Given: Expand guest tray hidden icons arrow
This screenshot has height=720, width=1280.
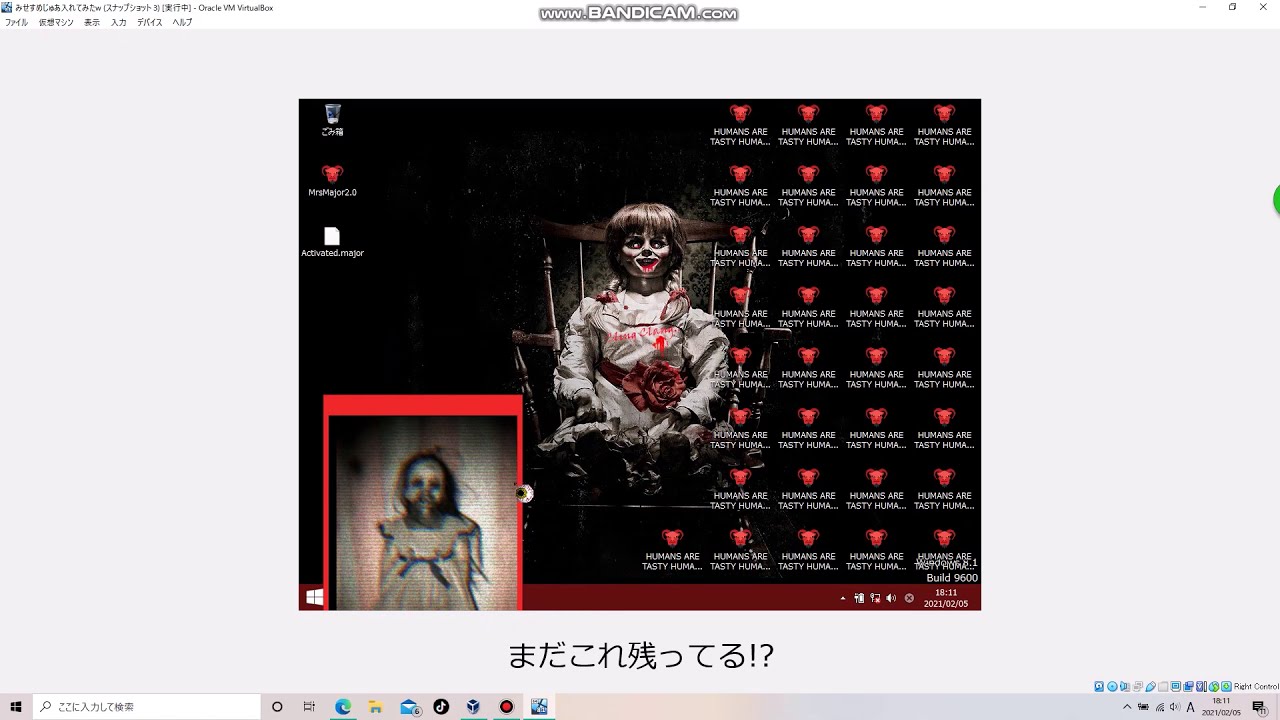Looking at the screenshot, I should (842, 598).
